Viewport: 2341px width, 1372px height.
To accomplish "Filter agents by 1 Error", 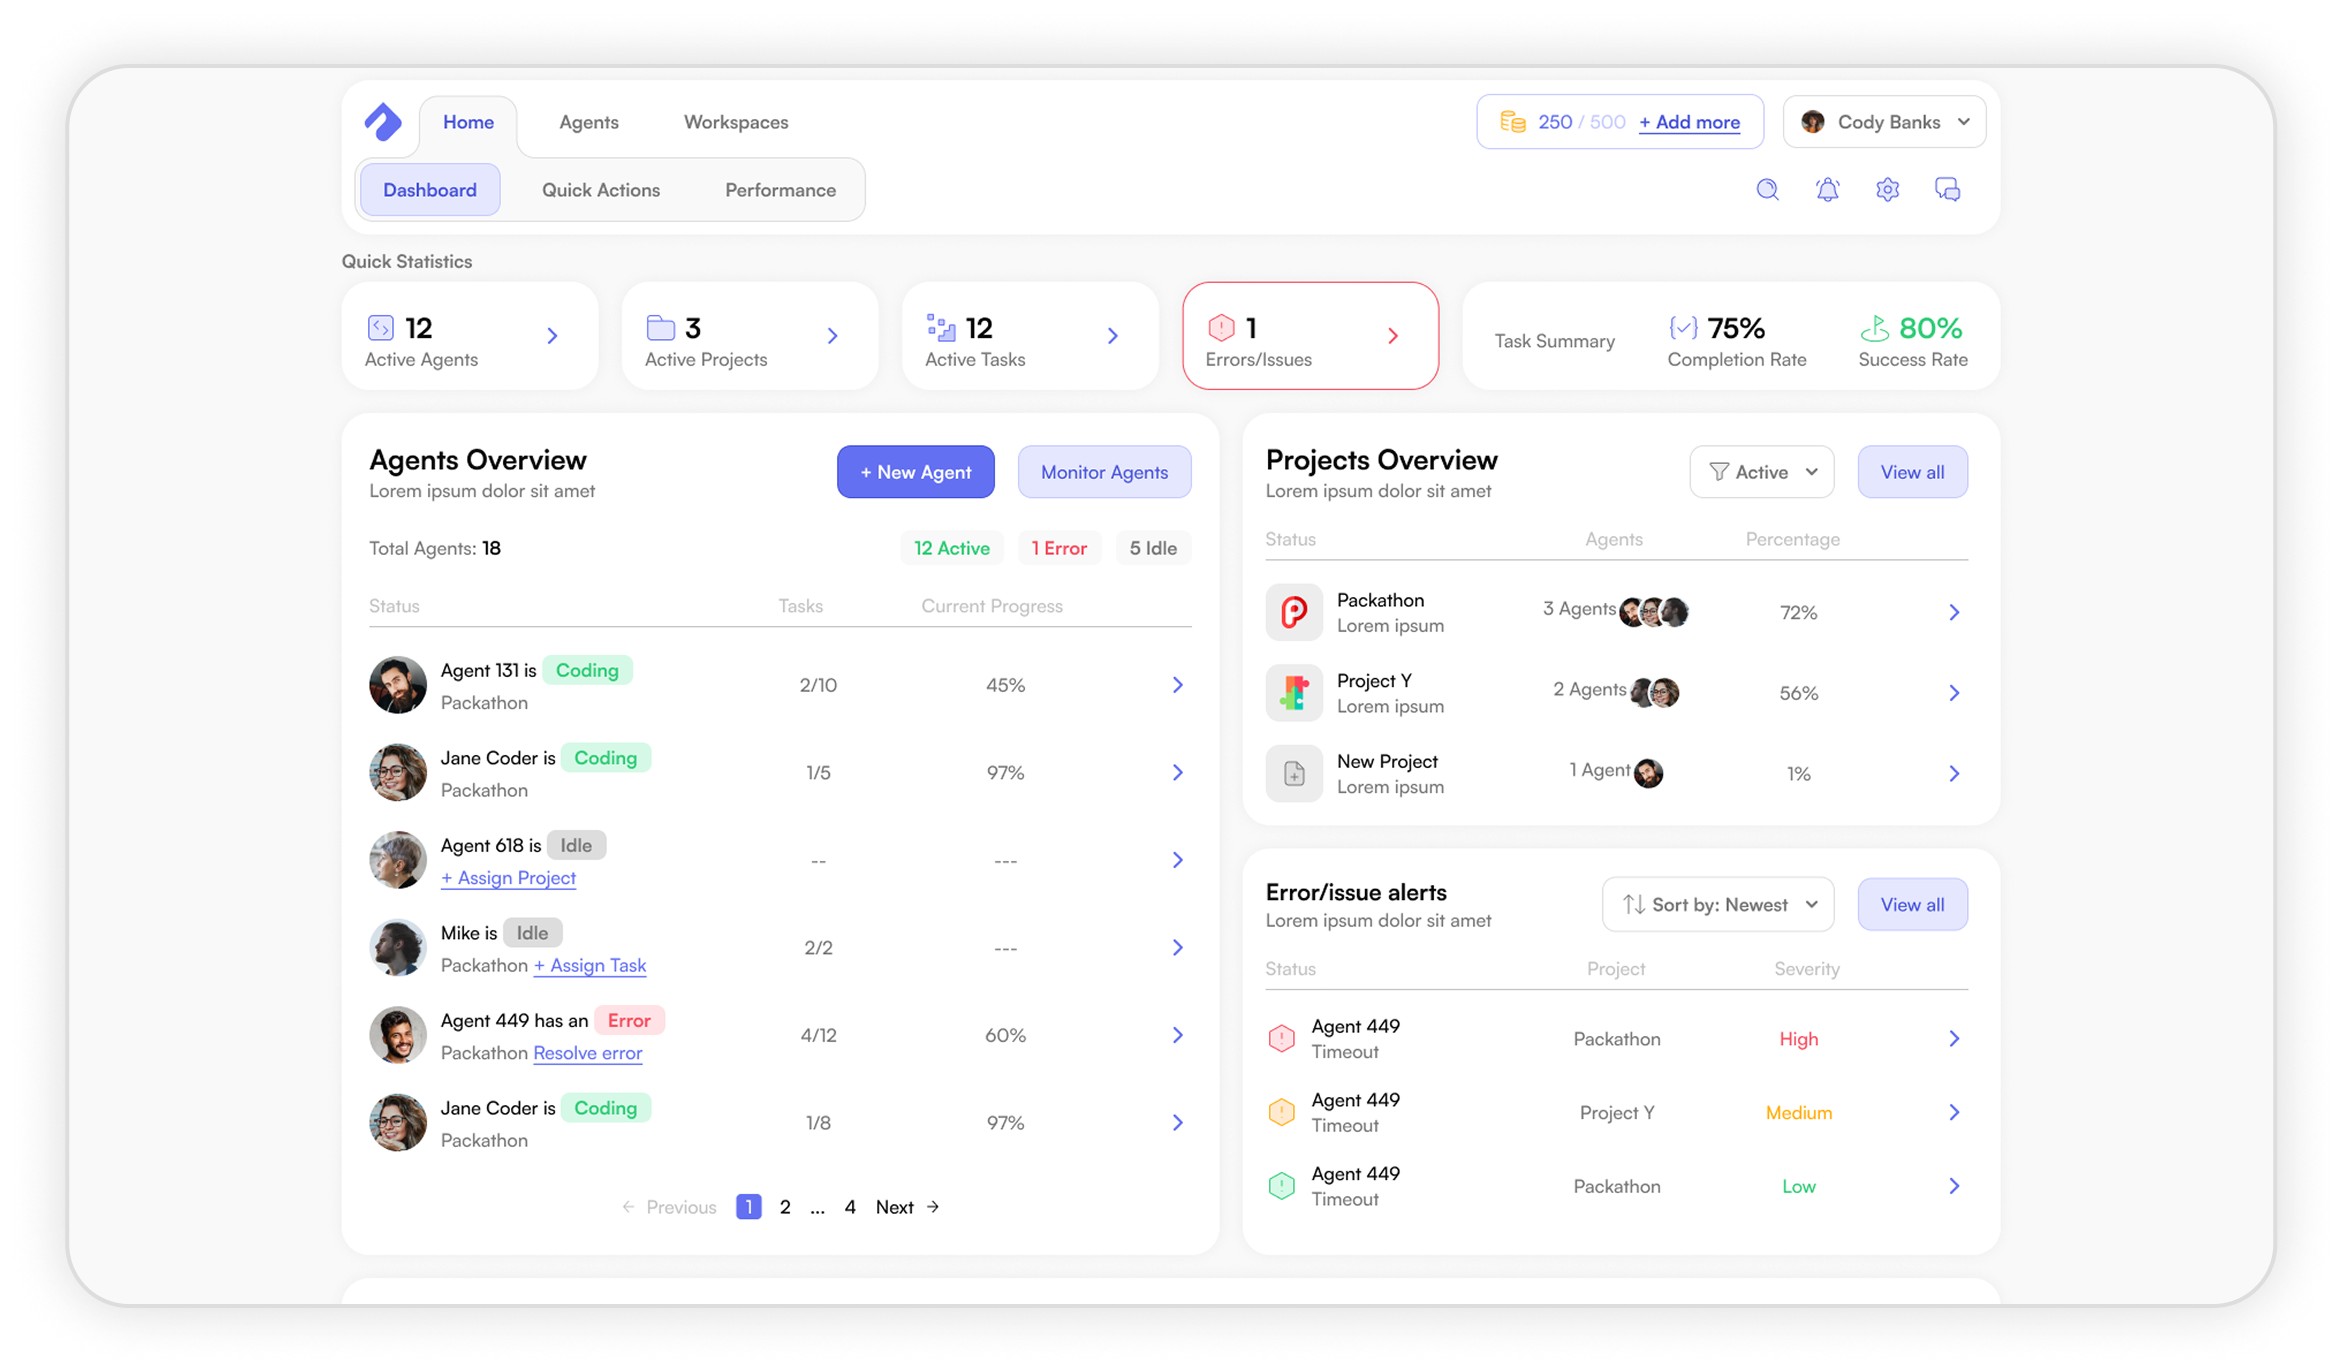I will 1059,548.
